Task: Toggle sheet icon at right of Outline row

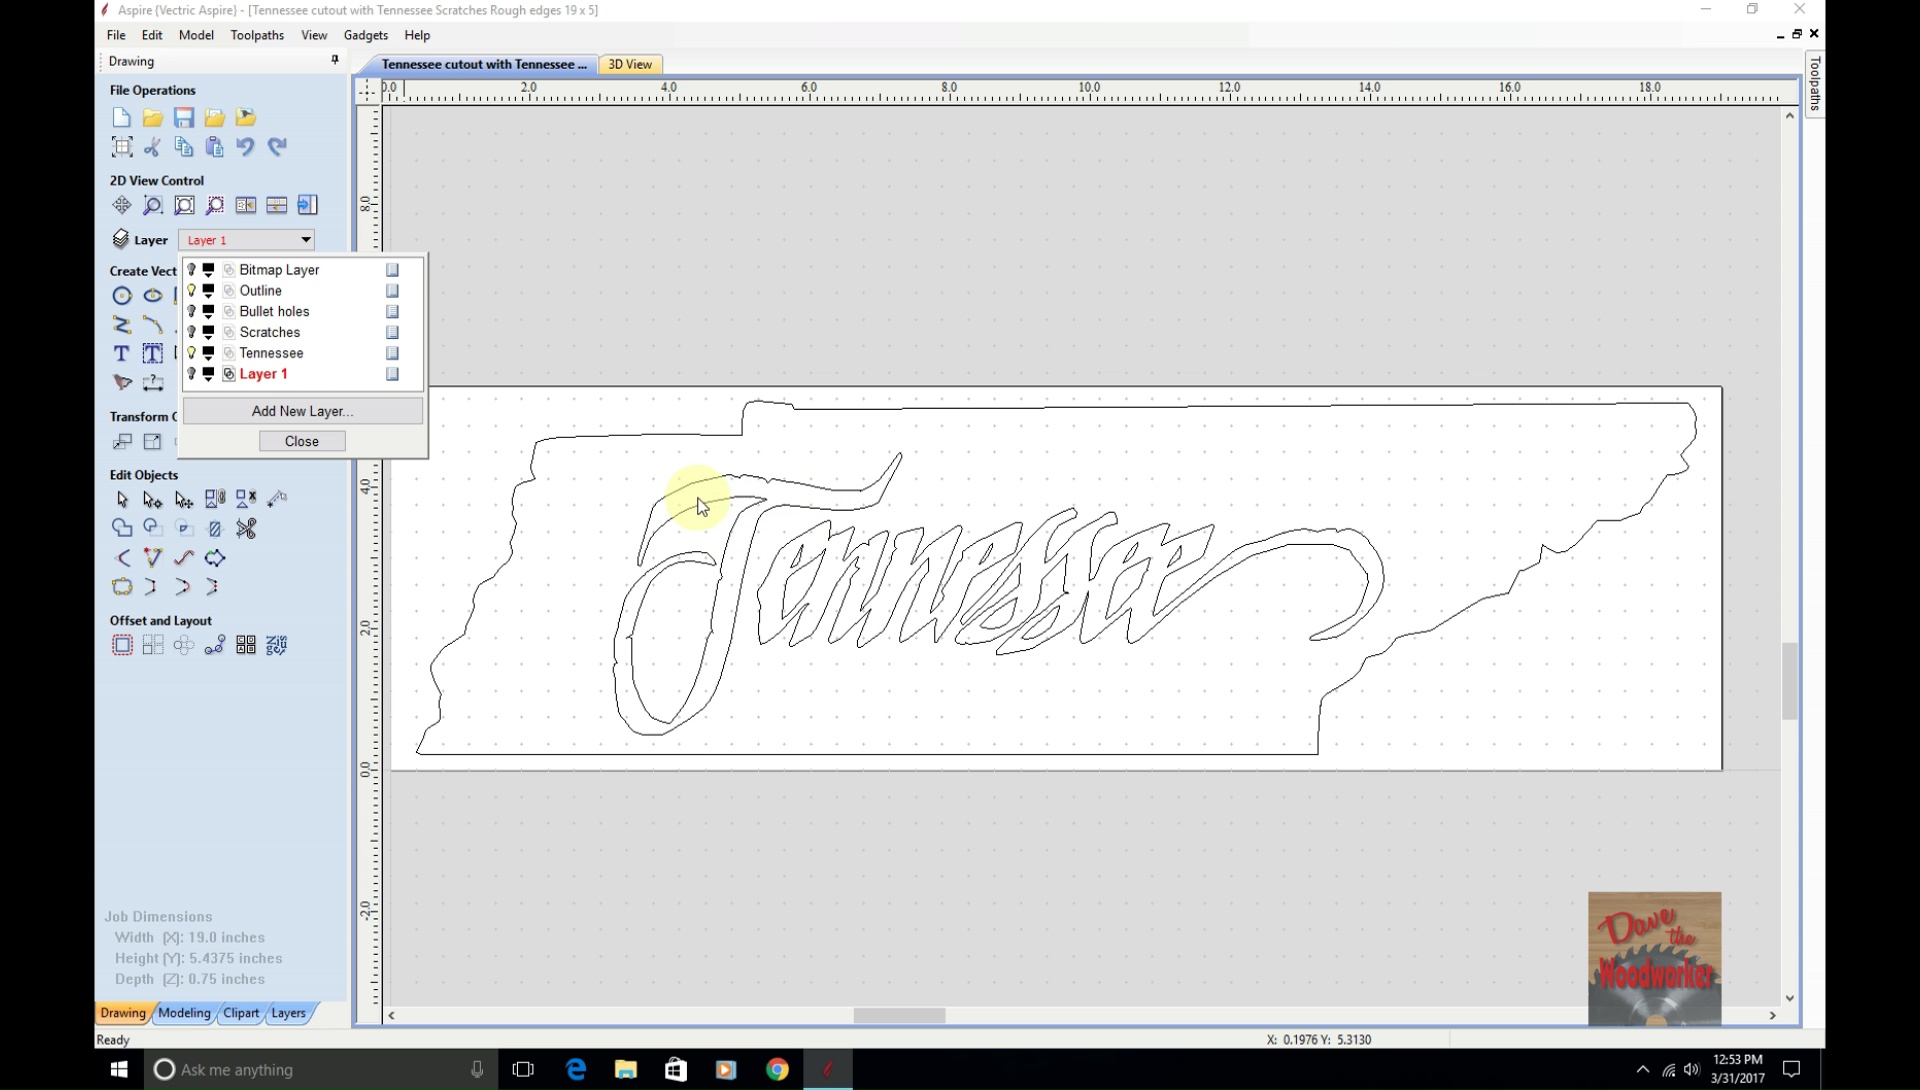Action: coord(393,291)
